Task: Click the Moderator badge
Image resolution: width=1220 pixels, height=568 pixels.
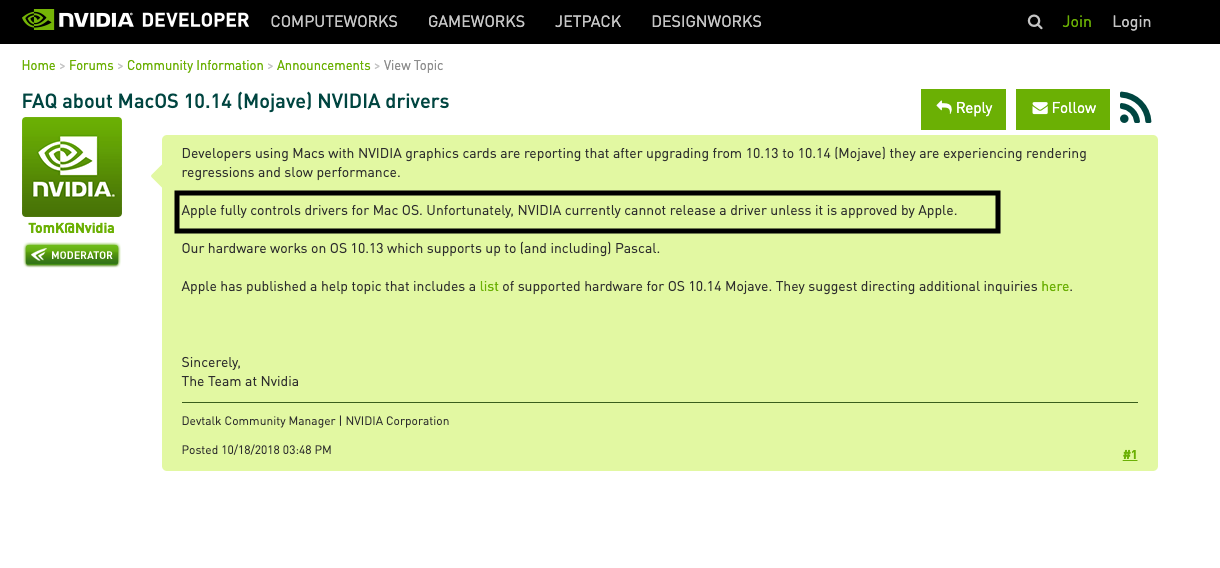Action: tap(72, 255)
